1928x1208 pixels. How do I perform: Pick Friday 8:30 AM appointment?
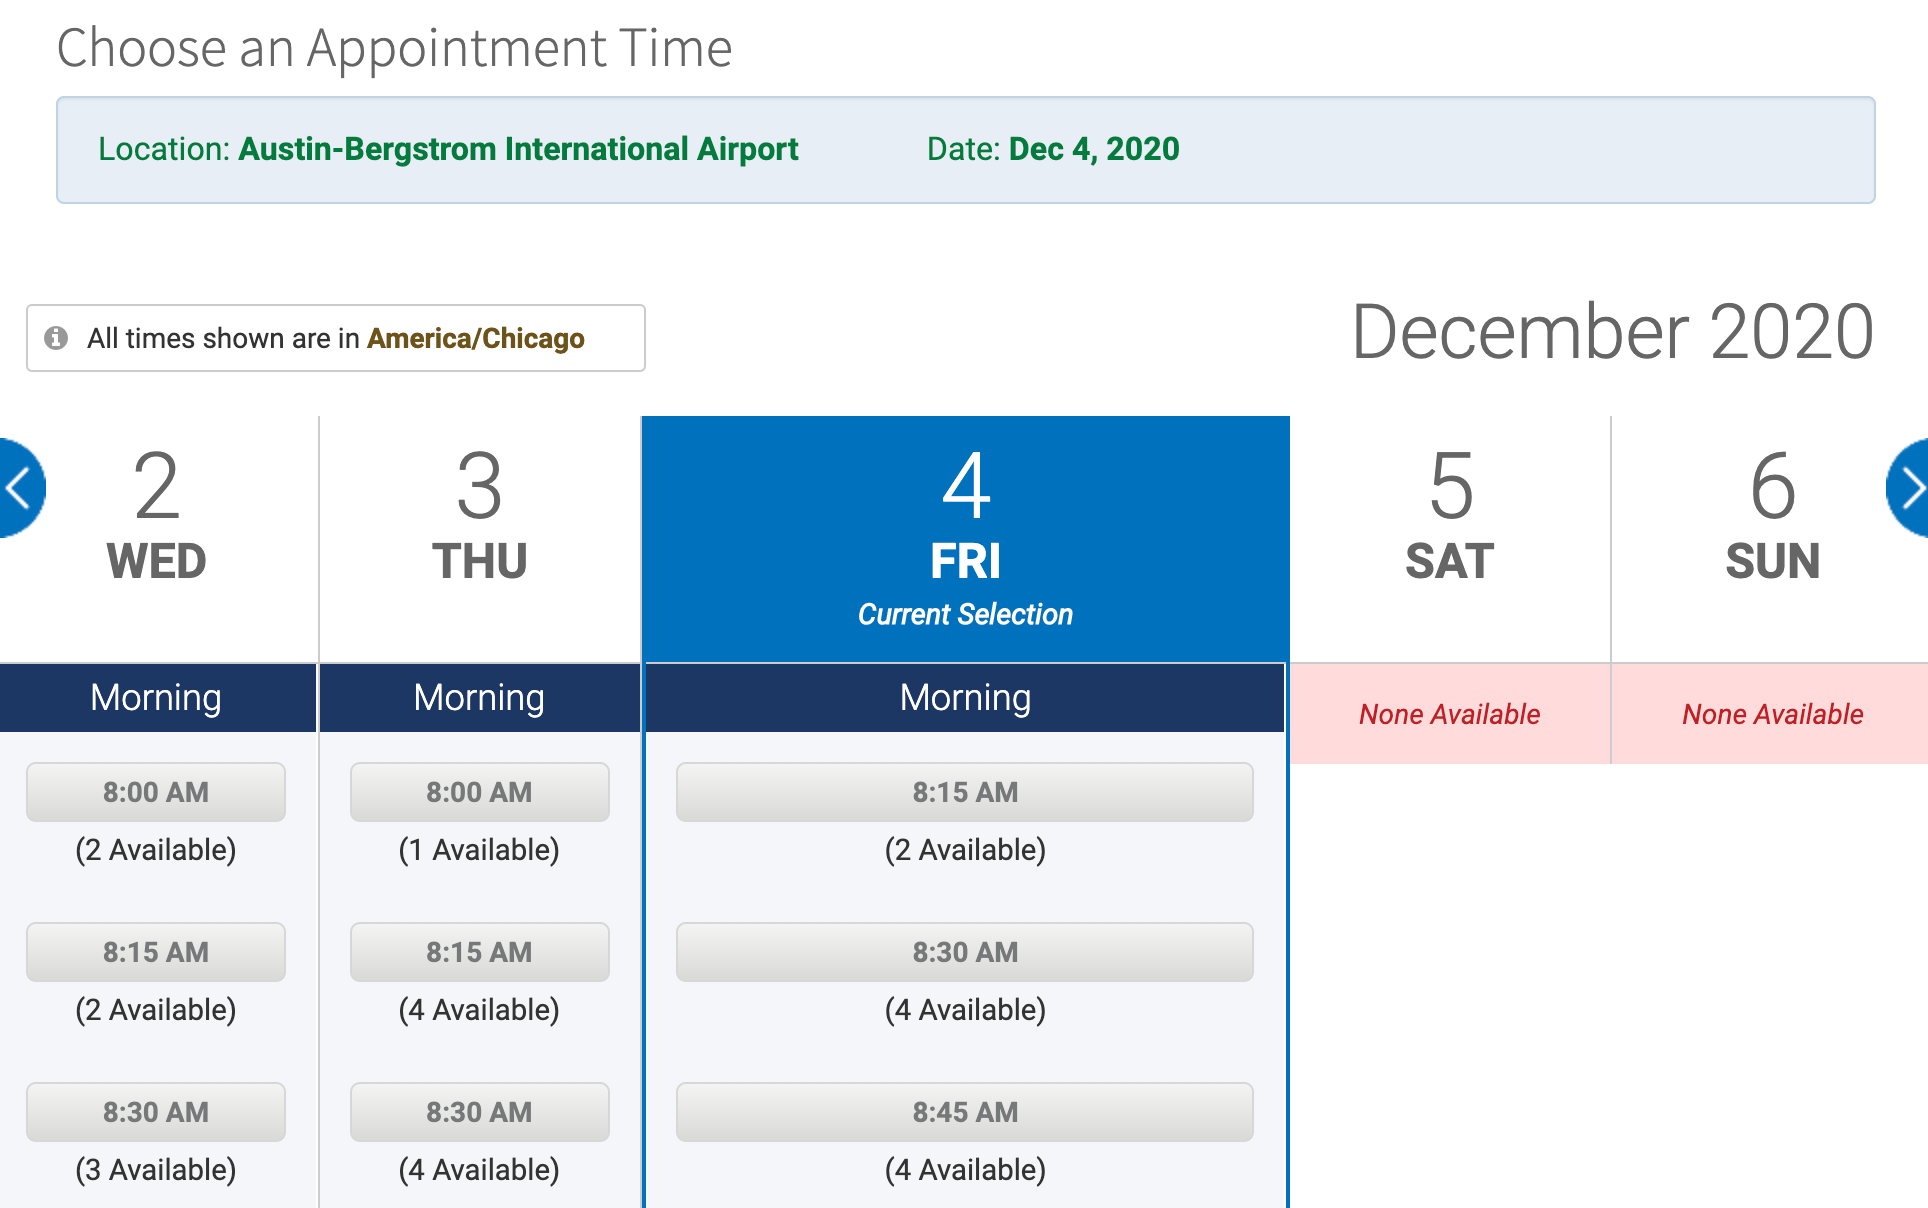click(x=965, y=952)
